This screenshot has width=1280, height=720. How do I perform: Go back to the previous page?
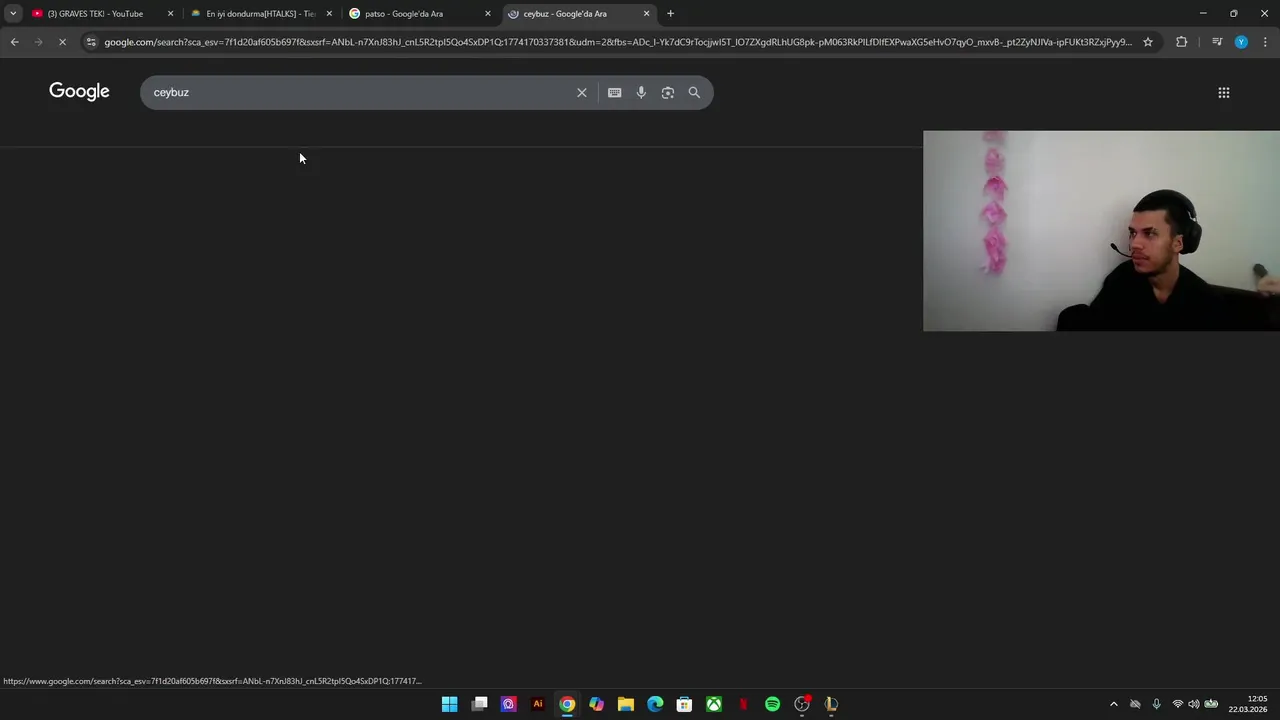click(14, 42)
